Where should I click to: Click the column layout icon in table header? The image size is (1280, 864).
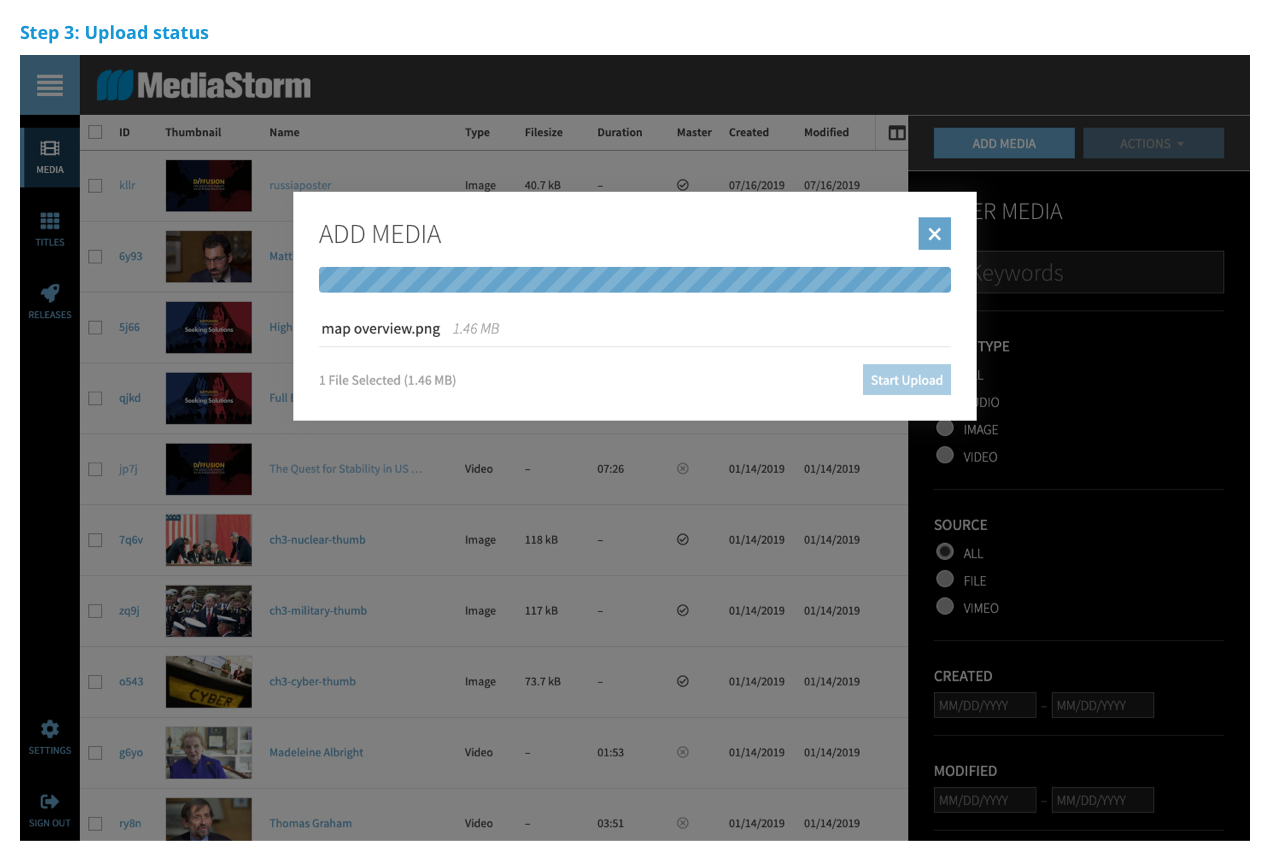pos(897,133)
